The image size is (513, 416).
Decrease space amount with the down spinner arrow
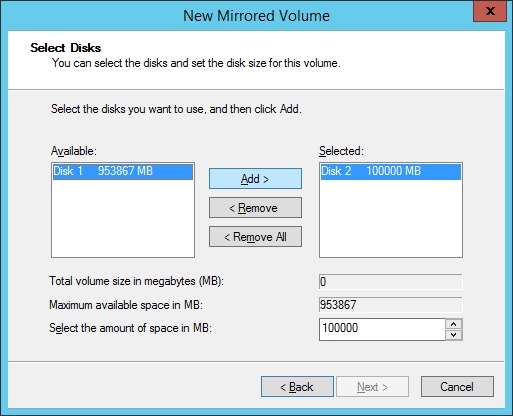(x=454, y=335)
